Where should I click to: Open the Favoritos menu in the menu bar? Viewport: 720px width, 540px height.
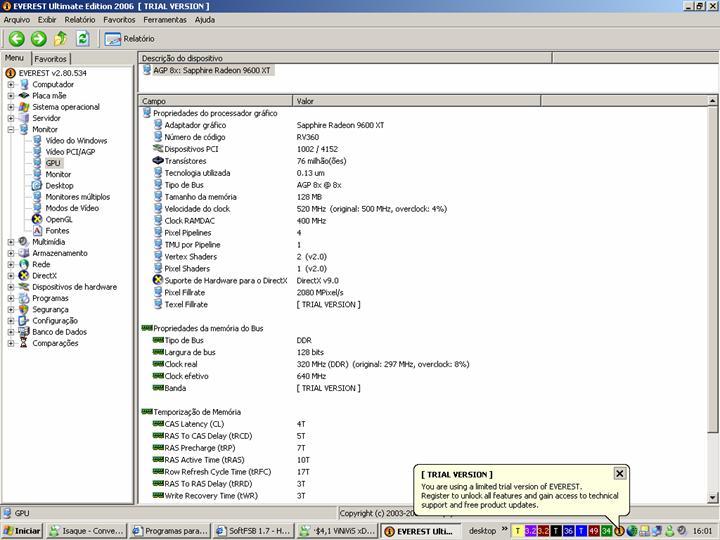click(119, 20)
